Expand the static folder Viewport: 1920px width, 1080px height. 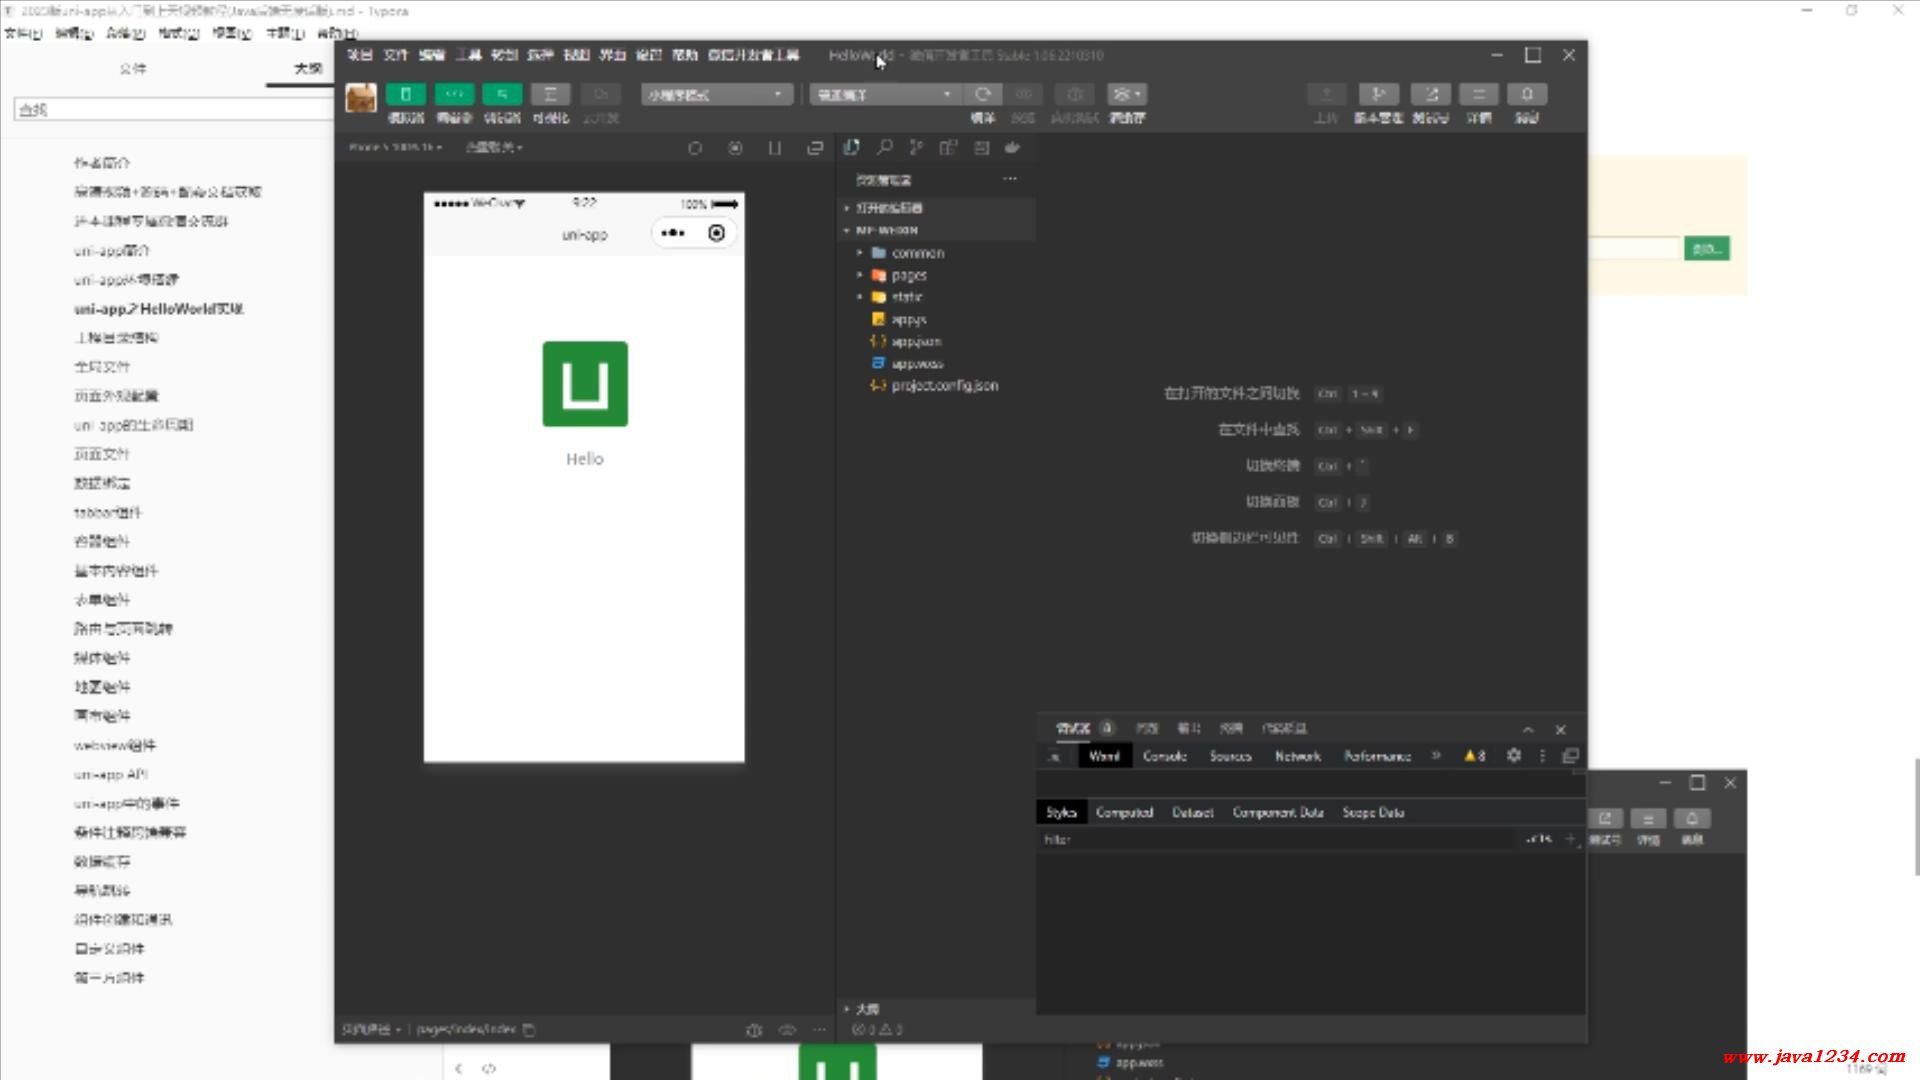pos(936,297)
